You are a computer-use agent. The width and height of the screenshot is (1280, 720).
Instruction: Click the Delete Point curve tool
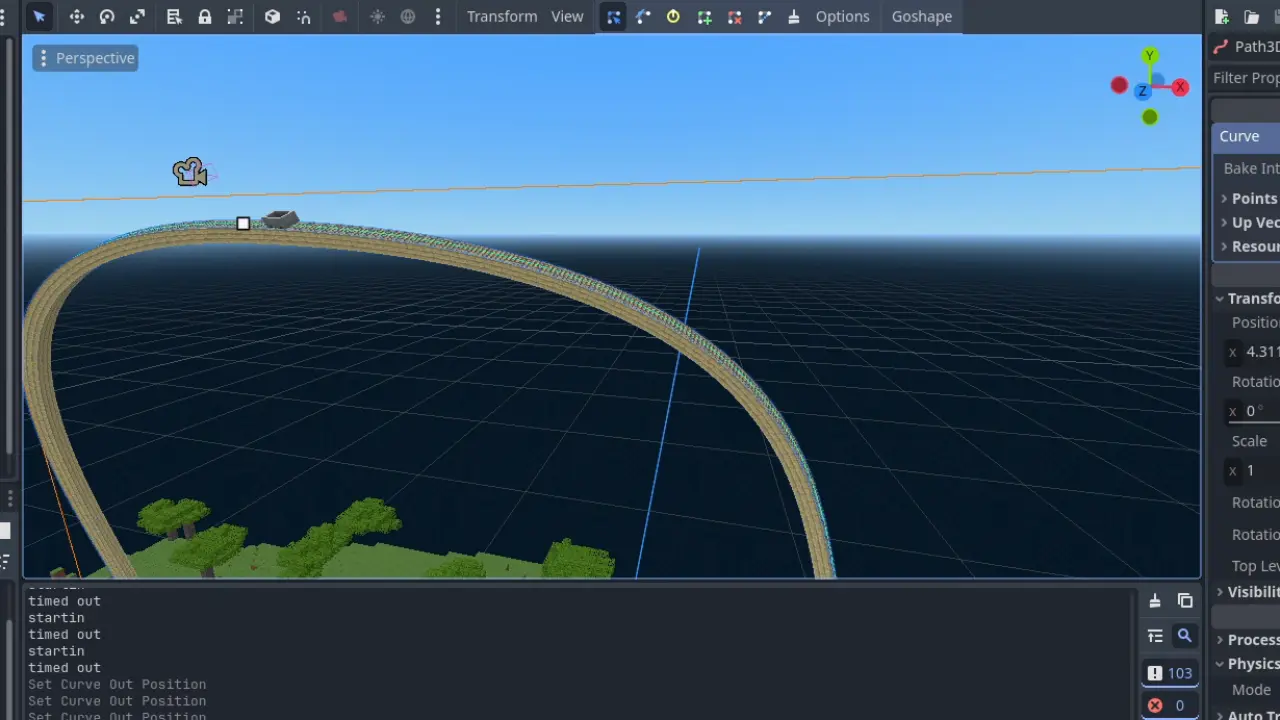pyautogui.click(x=735, y=17)
